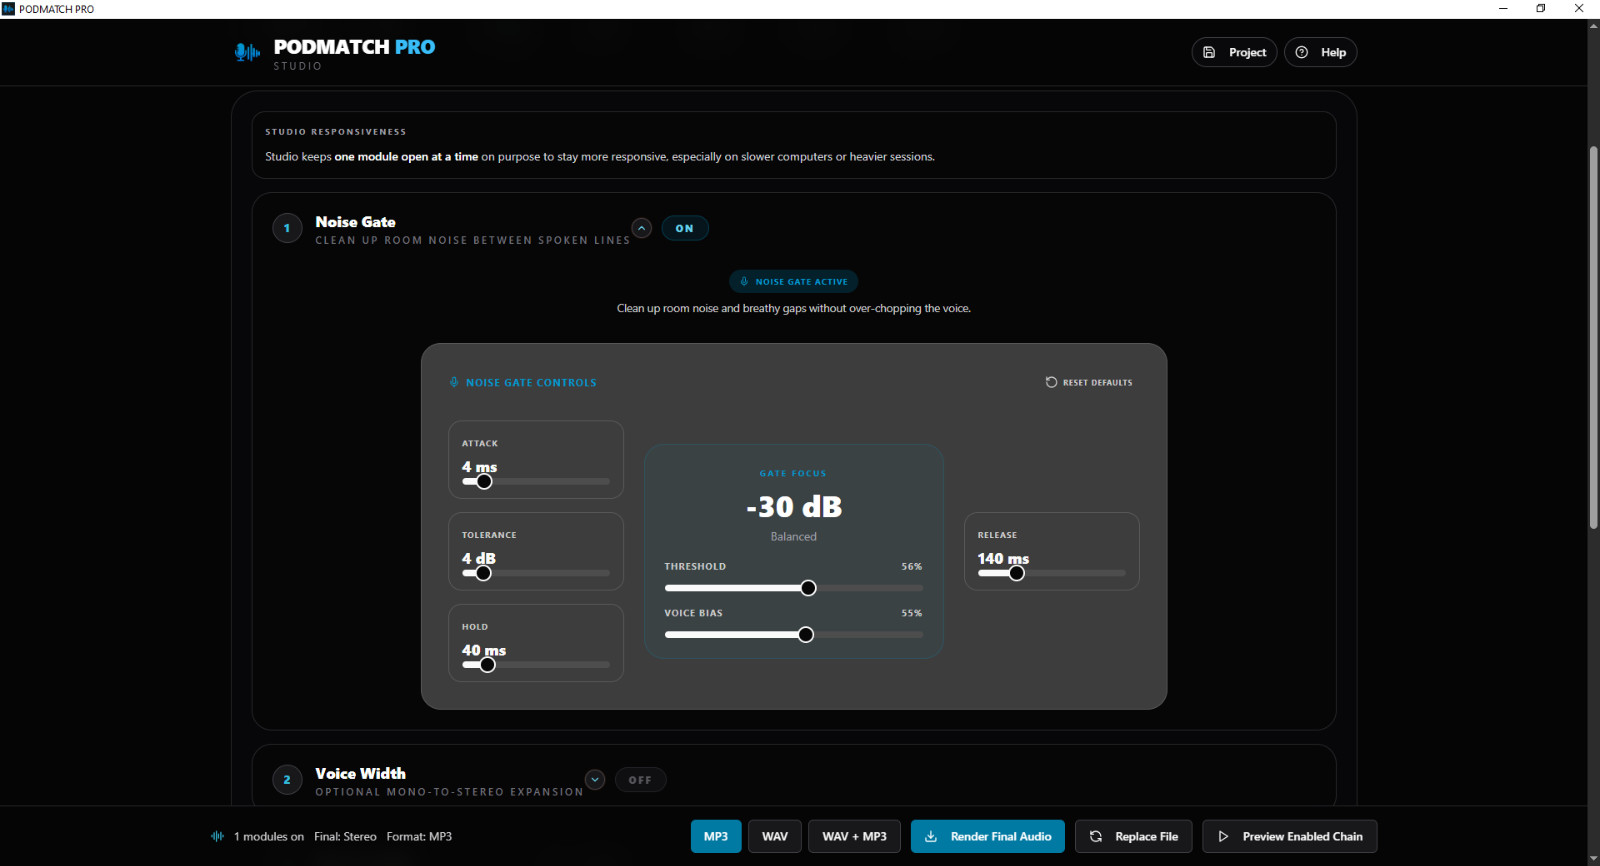Render the final audio
The width and height of the screenshot is (1600, 866).
tap(988, 836)
